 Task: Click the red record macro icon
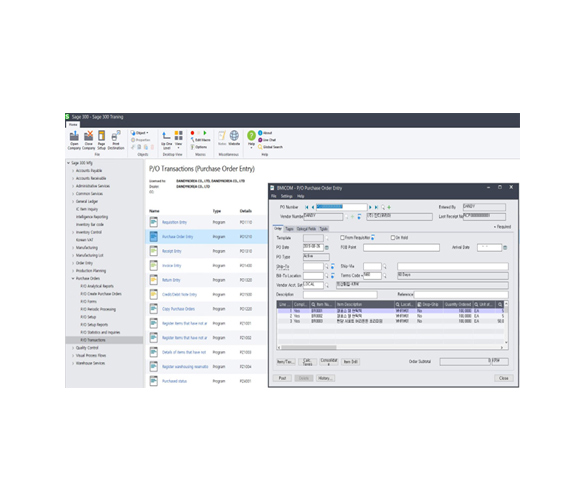tap(193, 133)
